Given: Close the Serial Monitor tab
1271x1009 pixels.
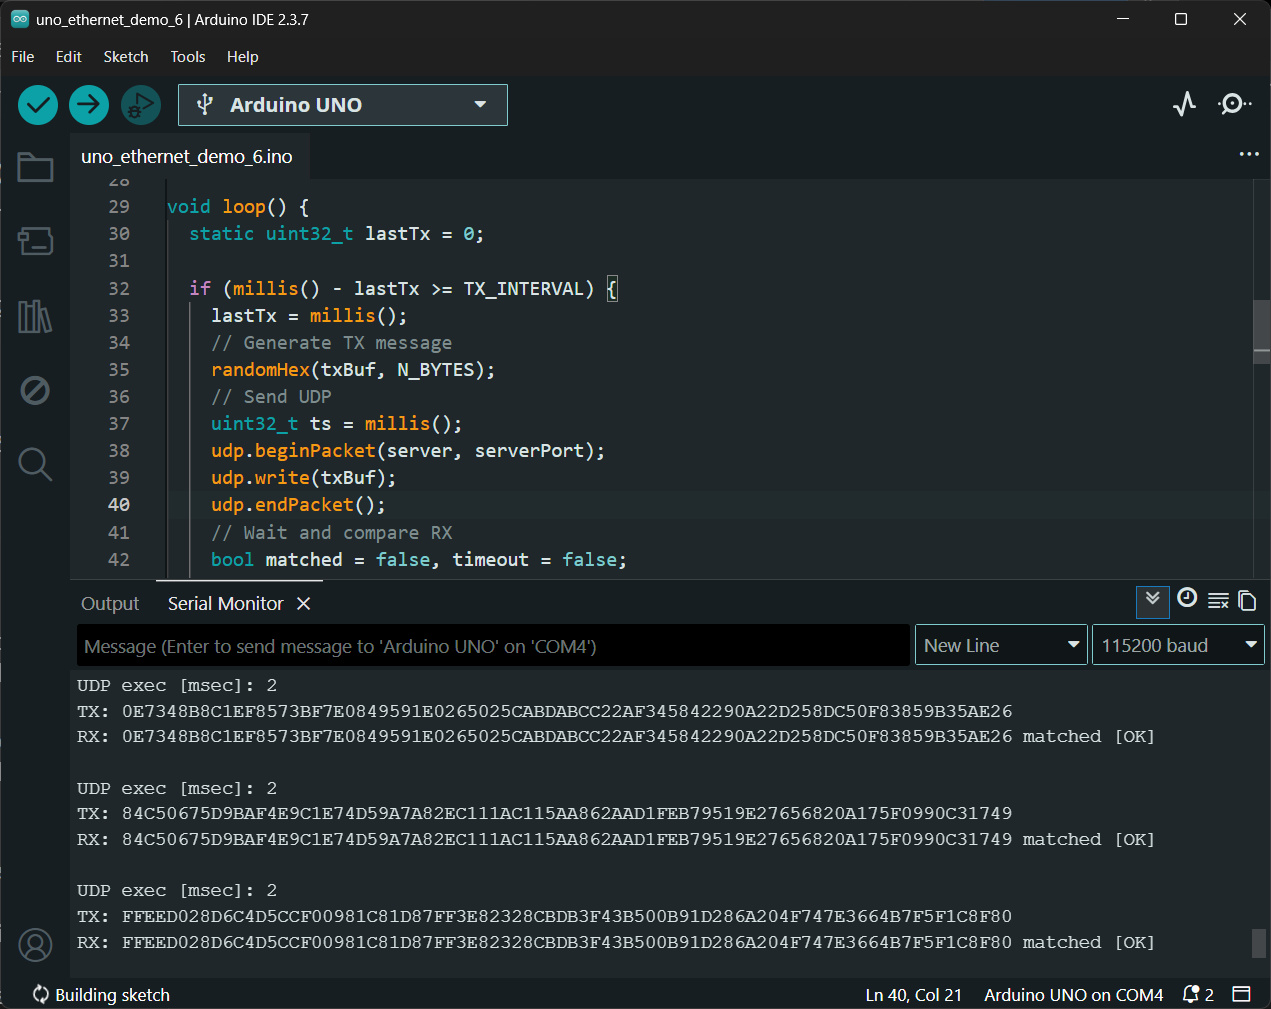Looking at the screenshot, I should [304, 604].
